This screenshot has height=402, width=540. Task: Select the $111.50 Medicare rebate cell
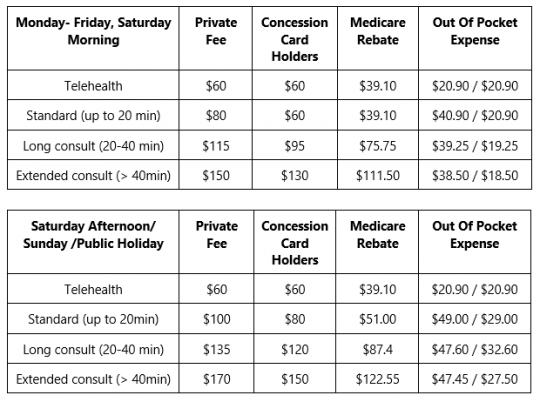378,176
